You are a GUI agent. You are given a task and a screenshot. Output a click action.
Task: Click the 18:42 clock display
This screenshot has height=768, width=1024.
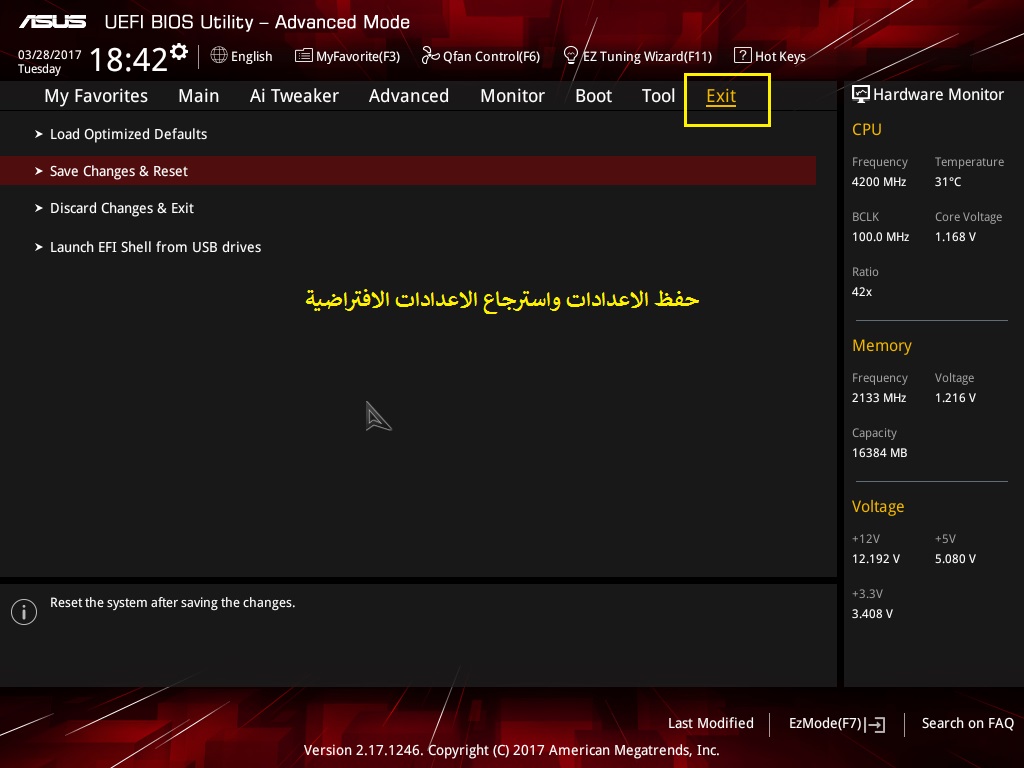129,59
